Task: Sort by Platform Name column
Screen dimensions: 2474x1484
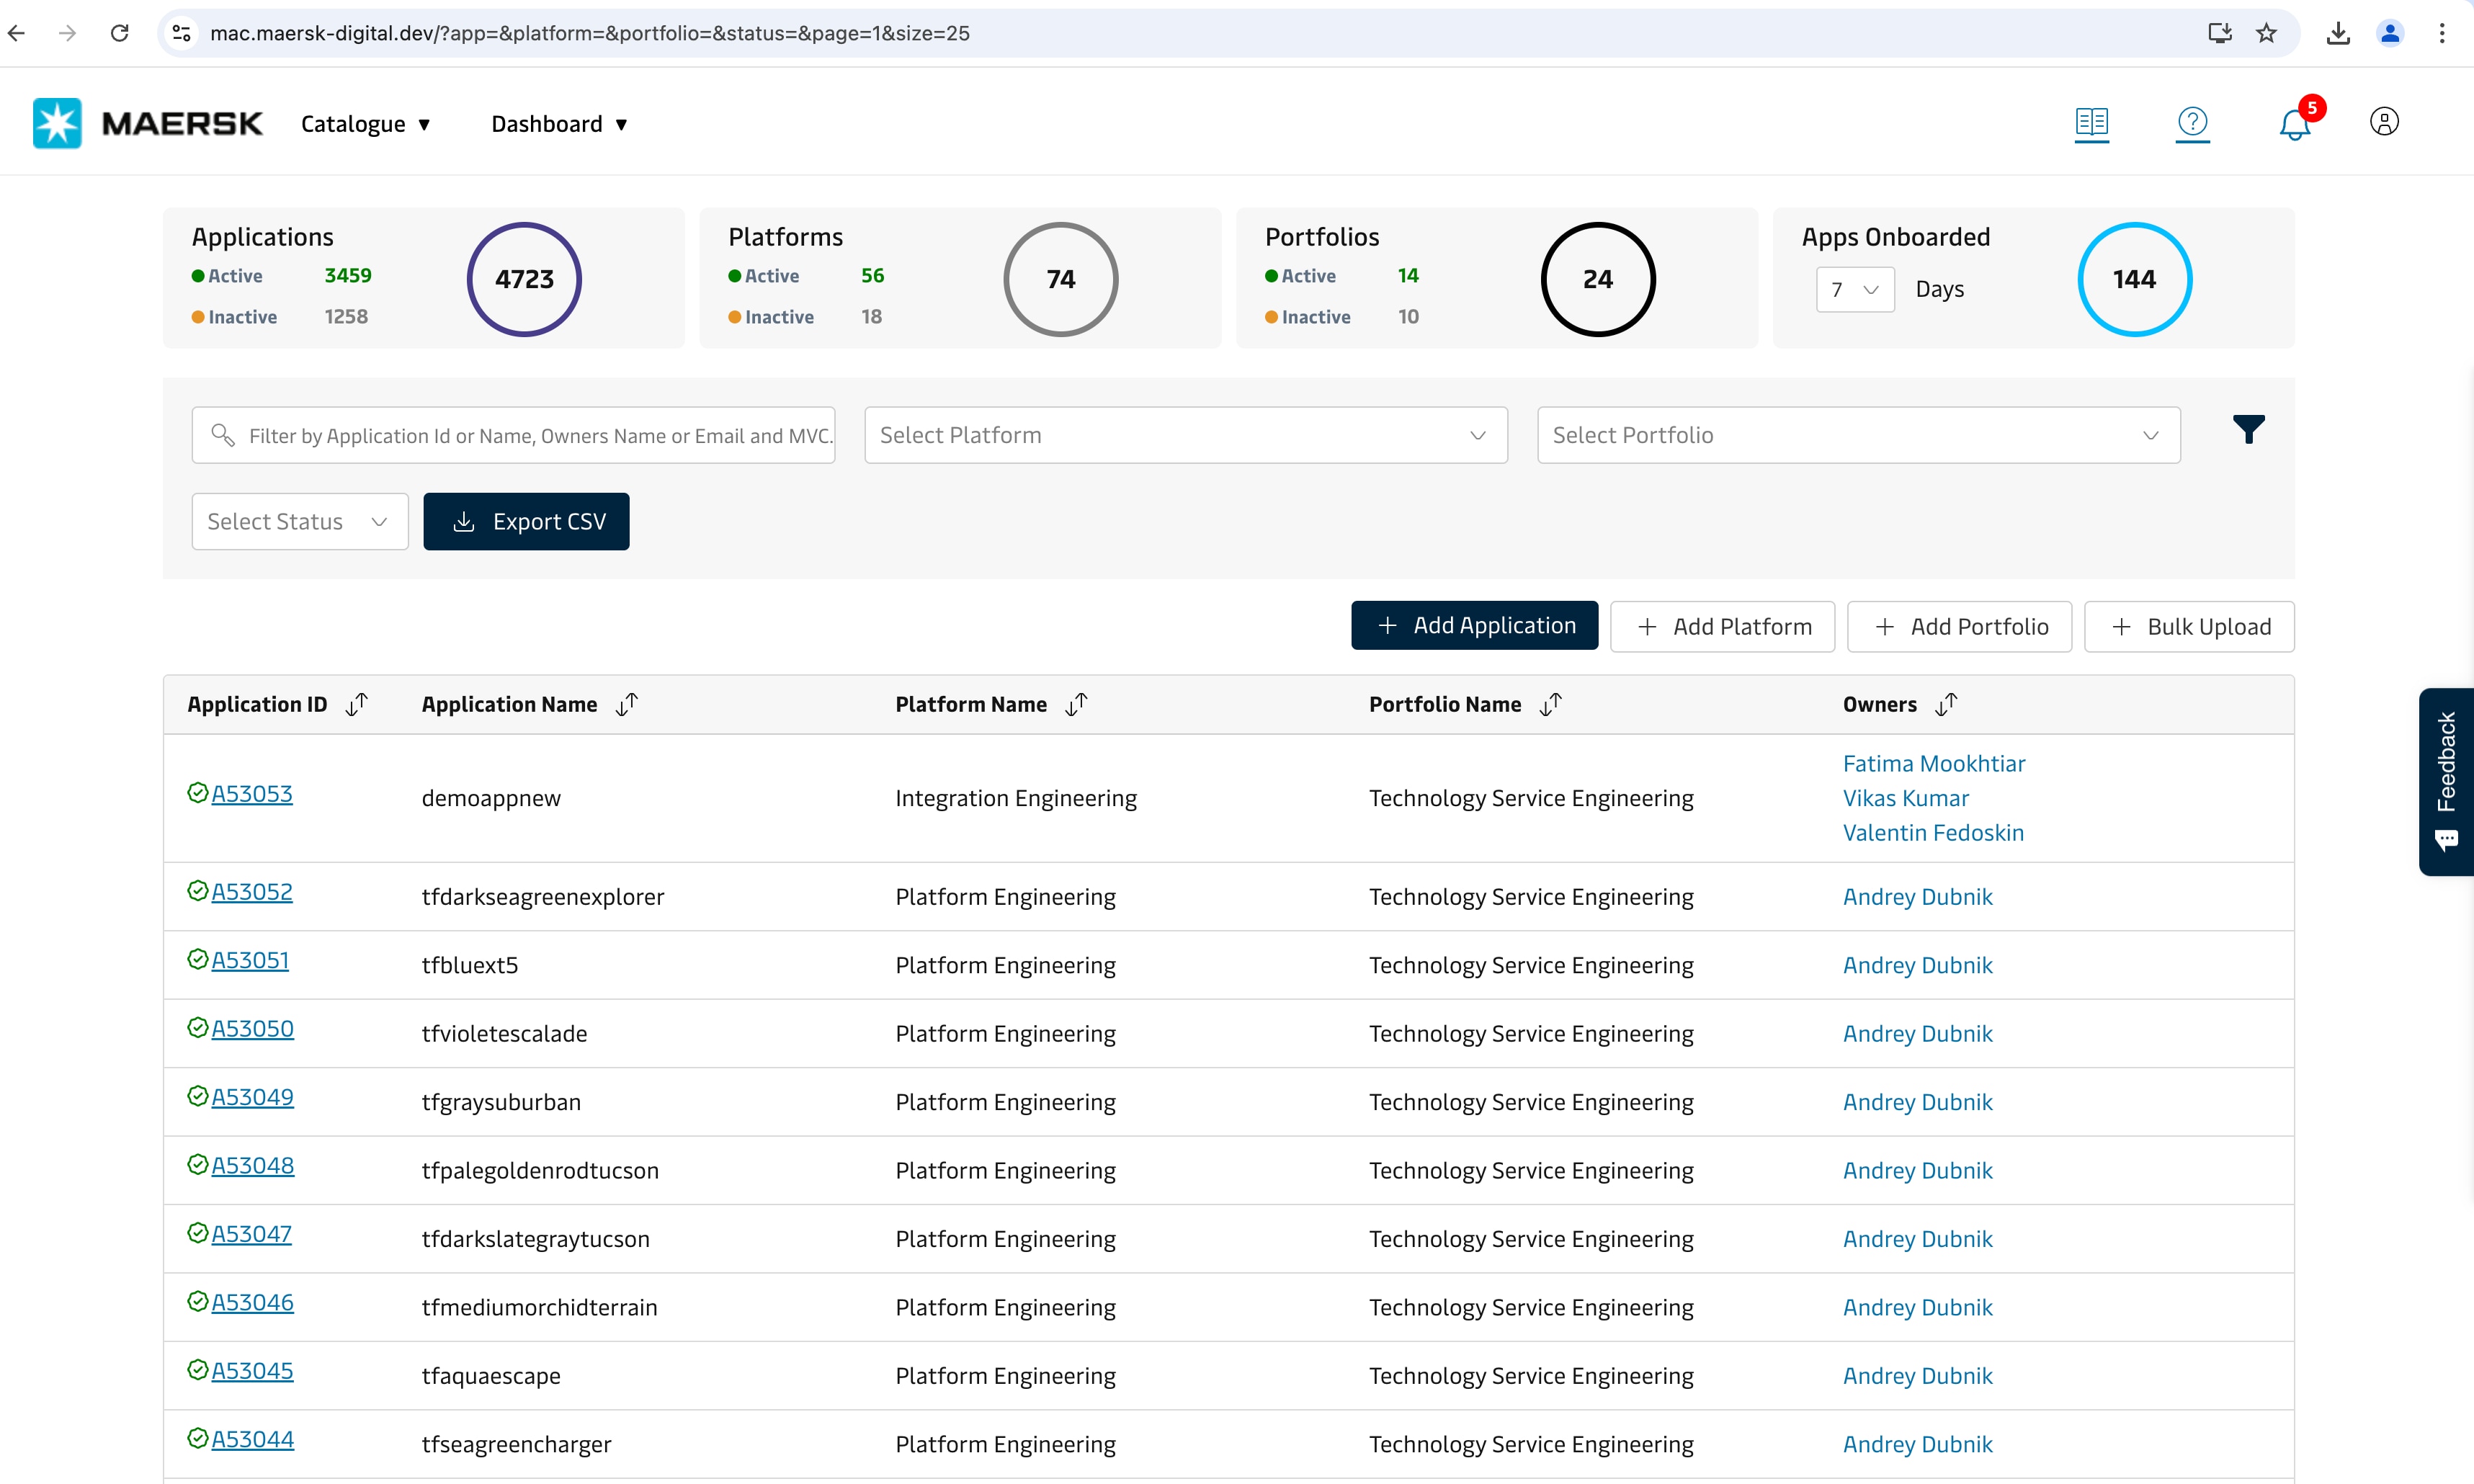Action: (x=1077, y=704)
